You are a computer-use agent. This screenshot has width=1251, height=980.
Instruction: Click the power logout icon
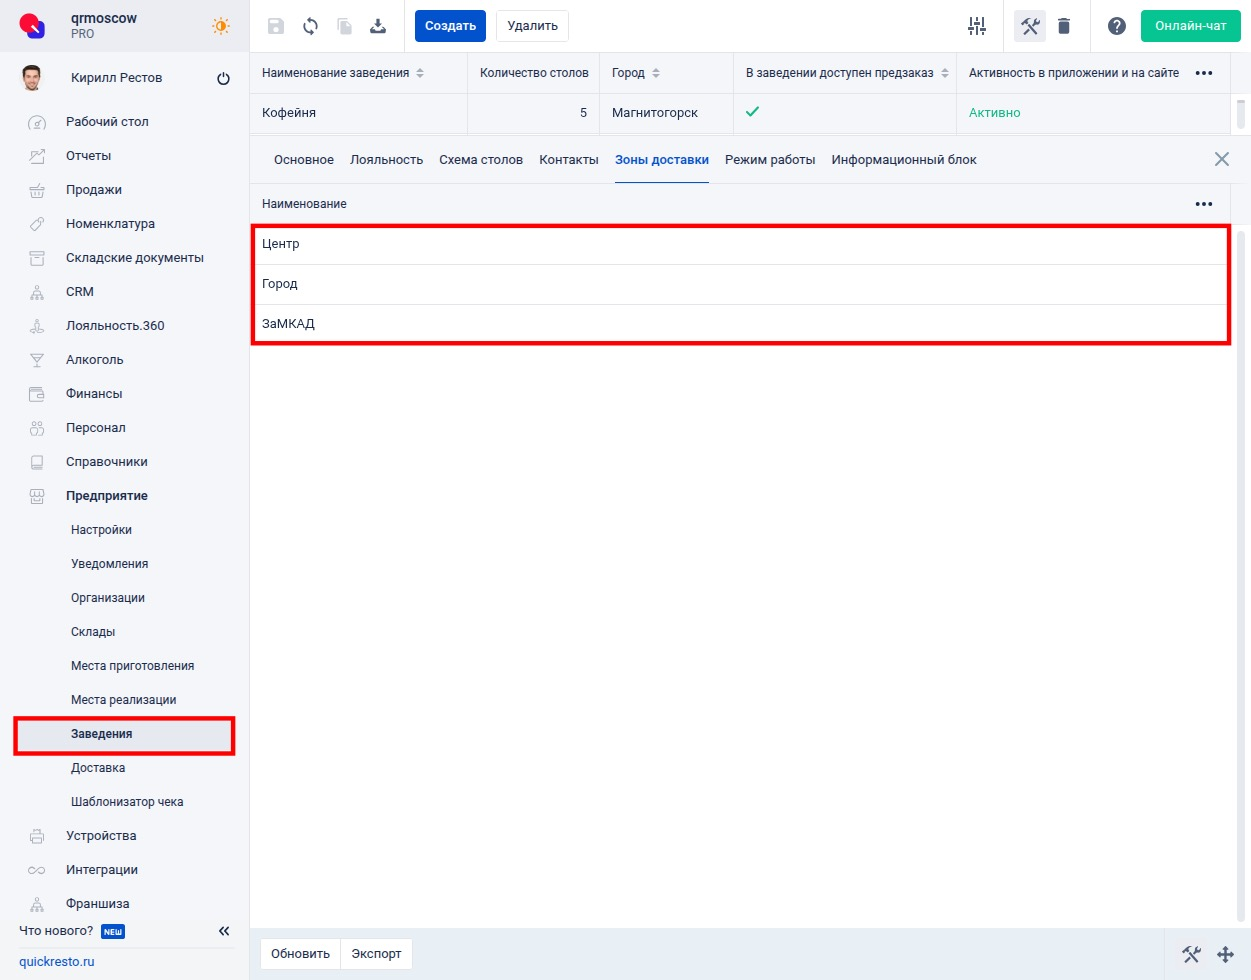point(223,79)
